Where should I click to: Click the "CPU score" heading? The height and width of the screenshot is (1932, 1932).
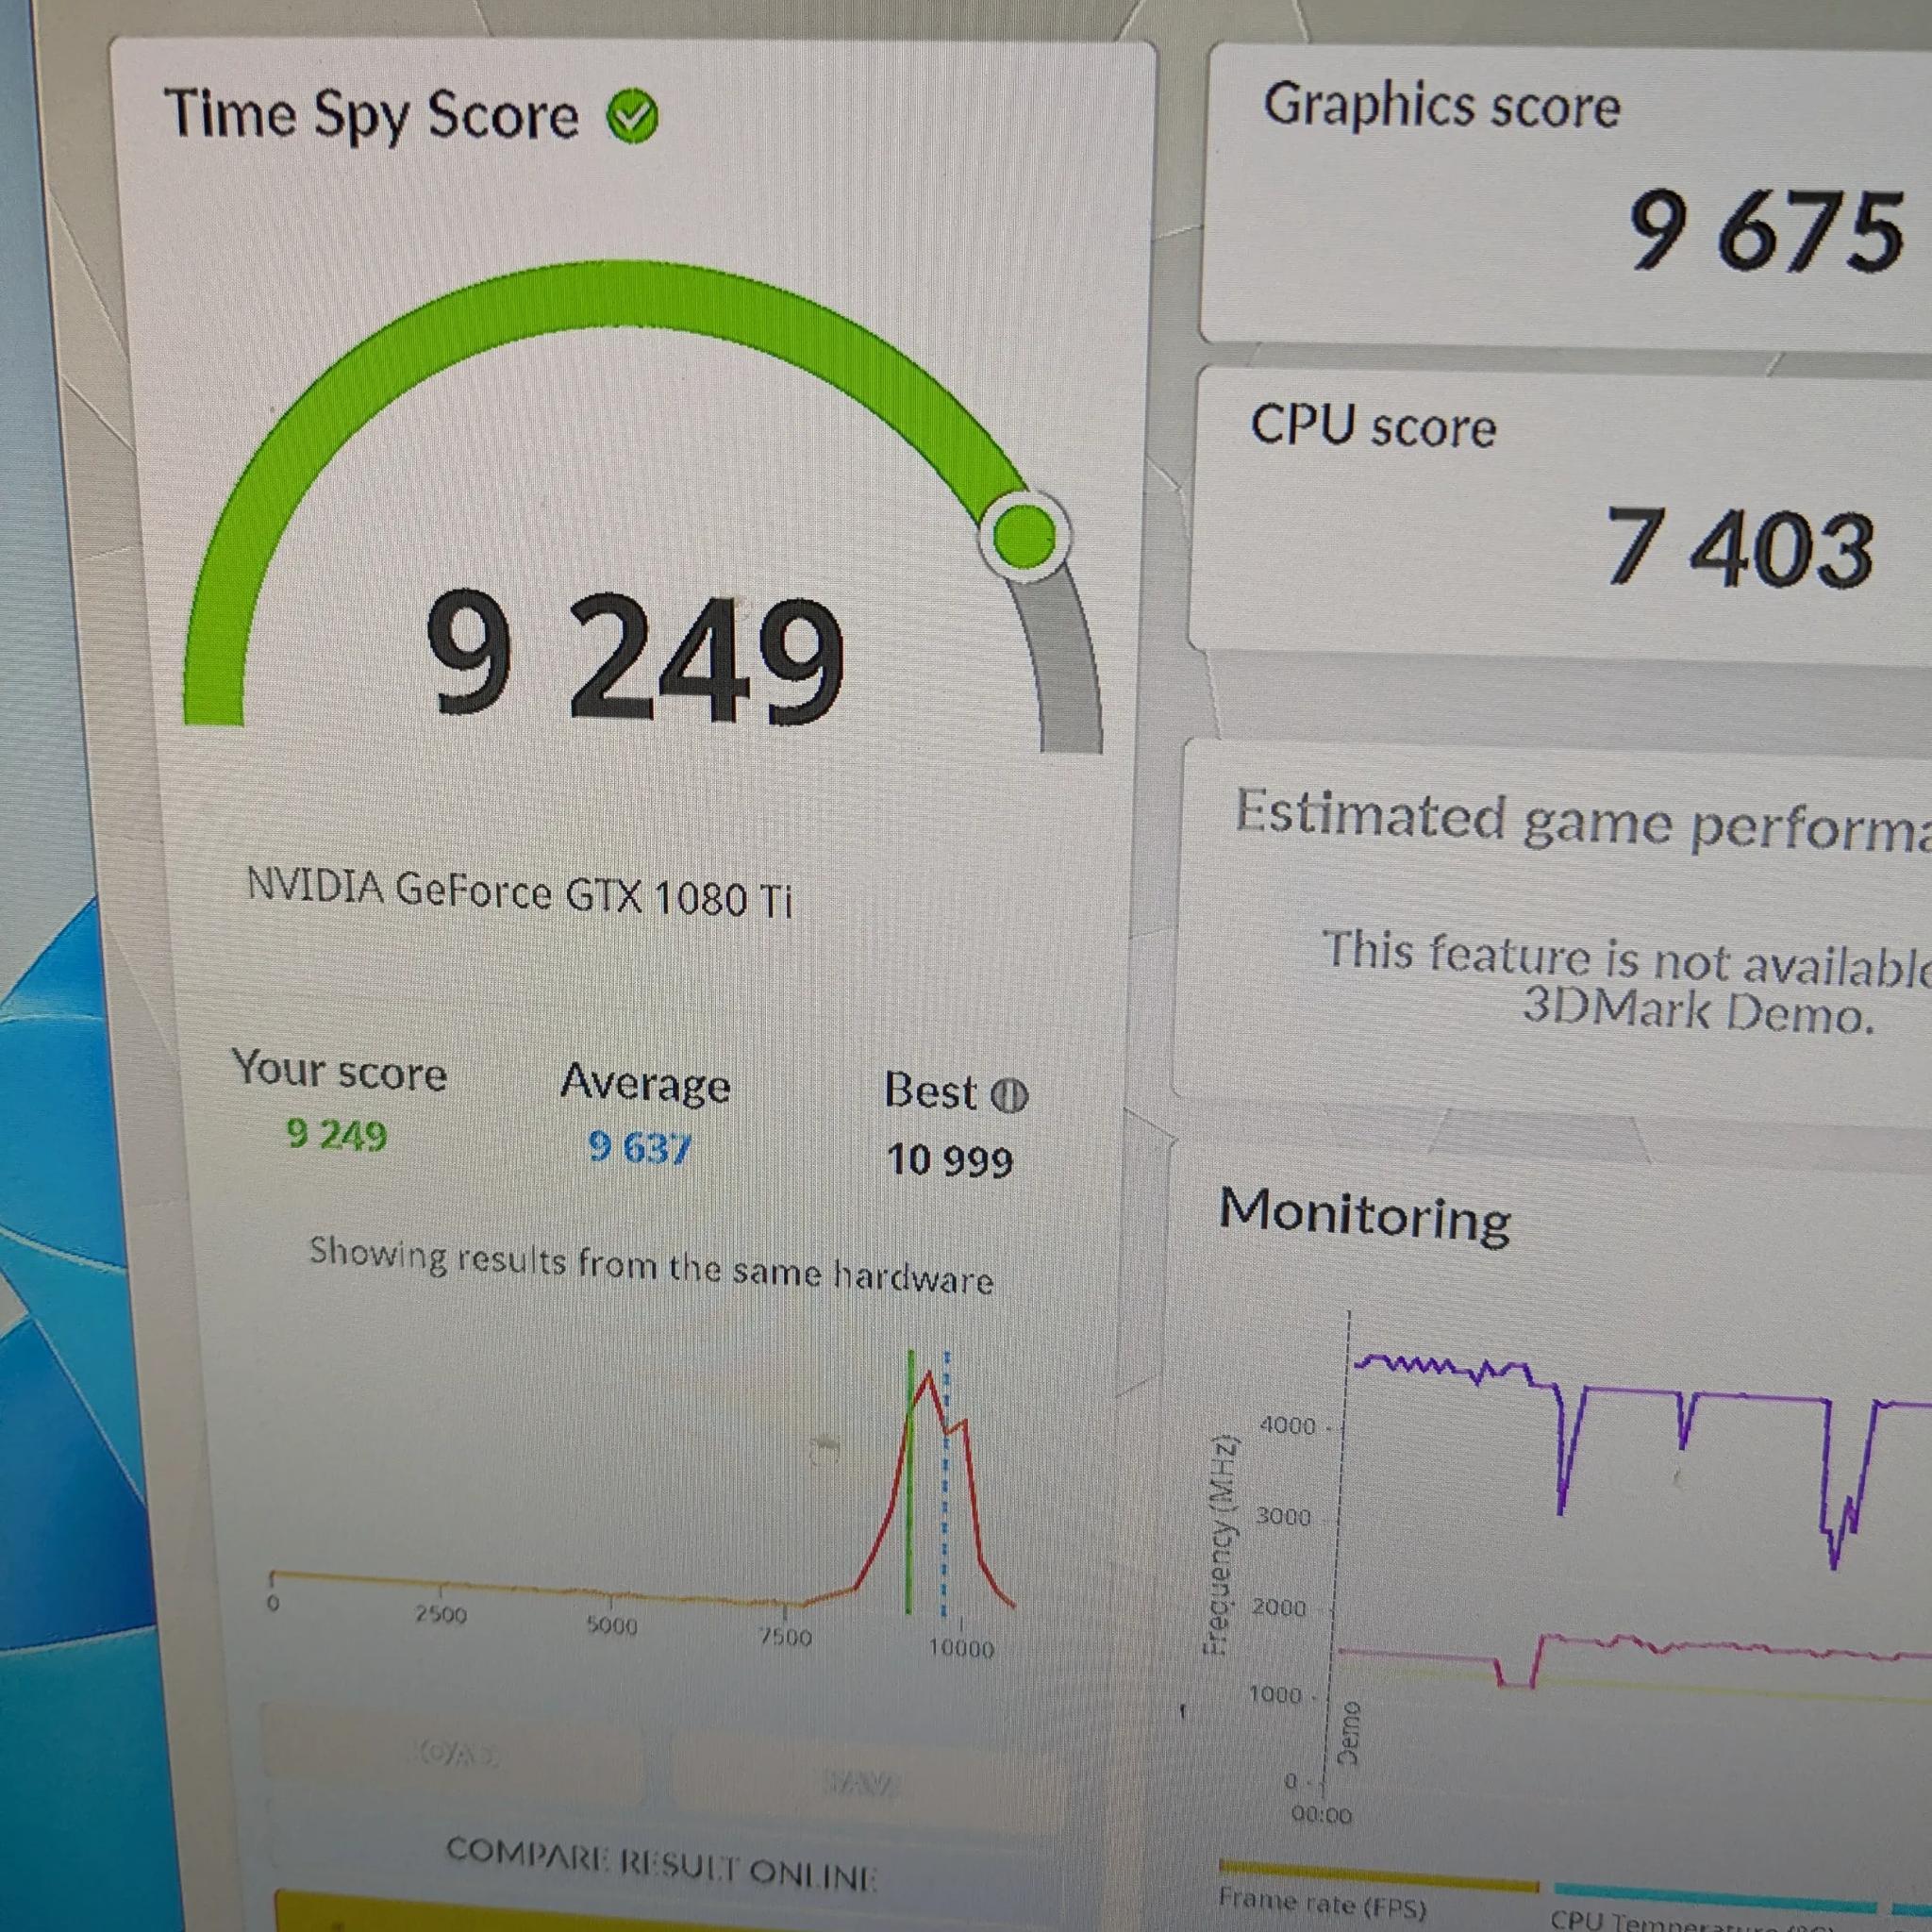click(1373, 426)
